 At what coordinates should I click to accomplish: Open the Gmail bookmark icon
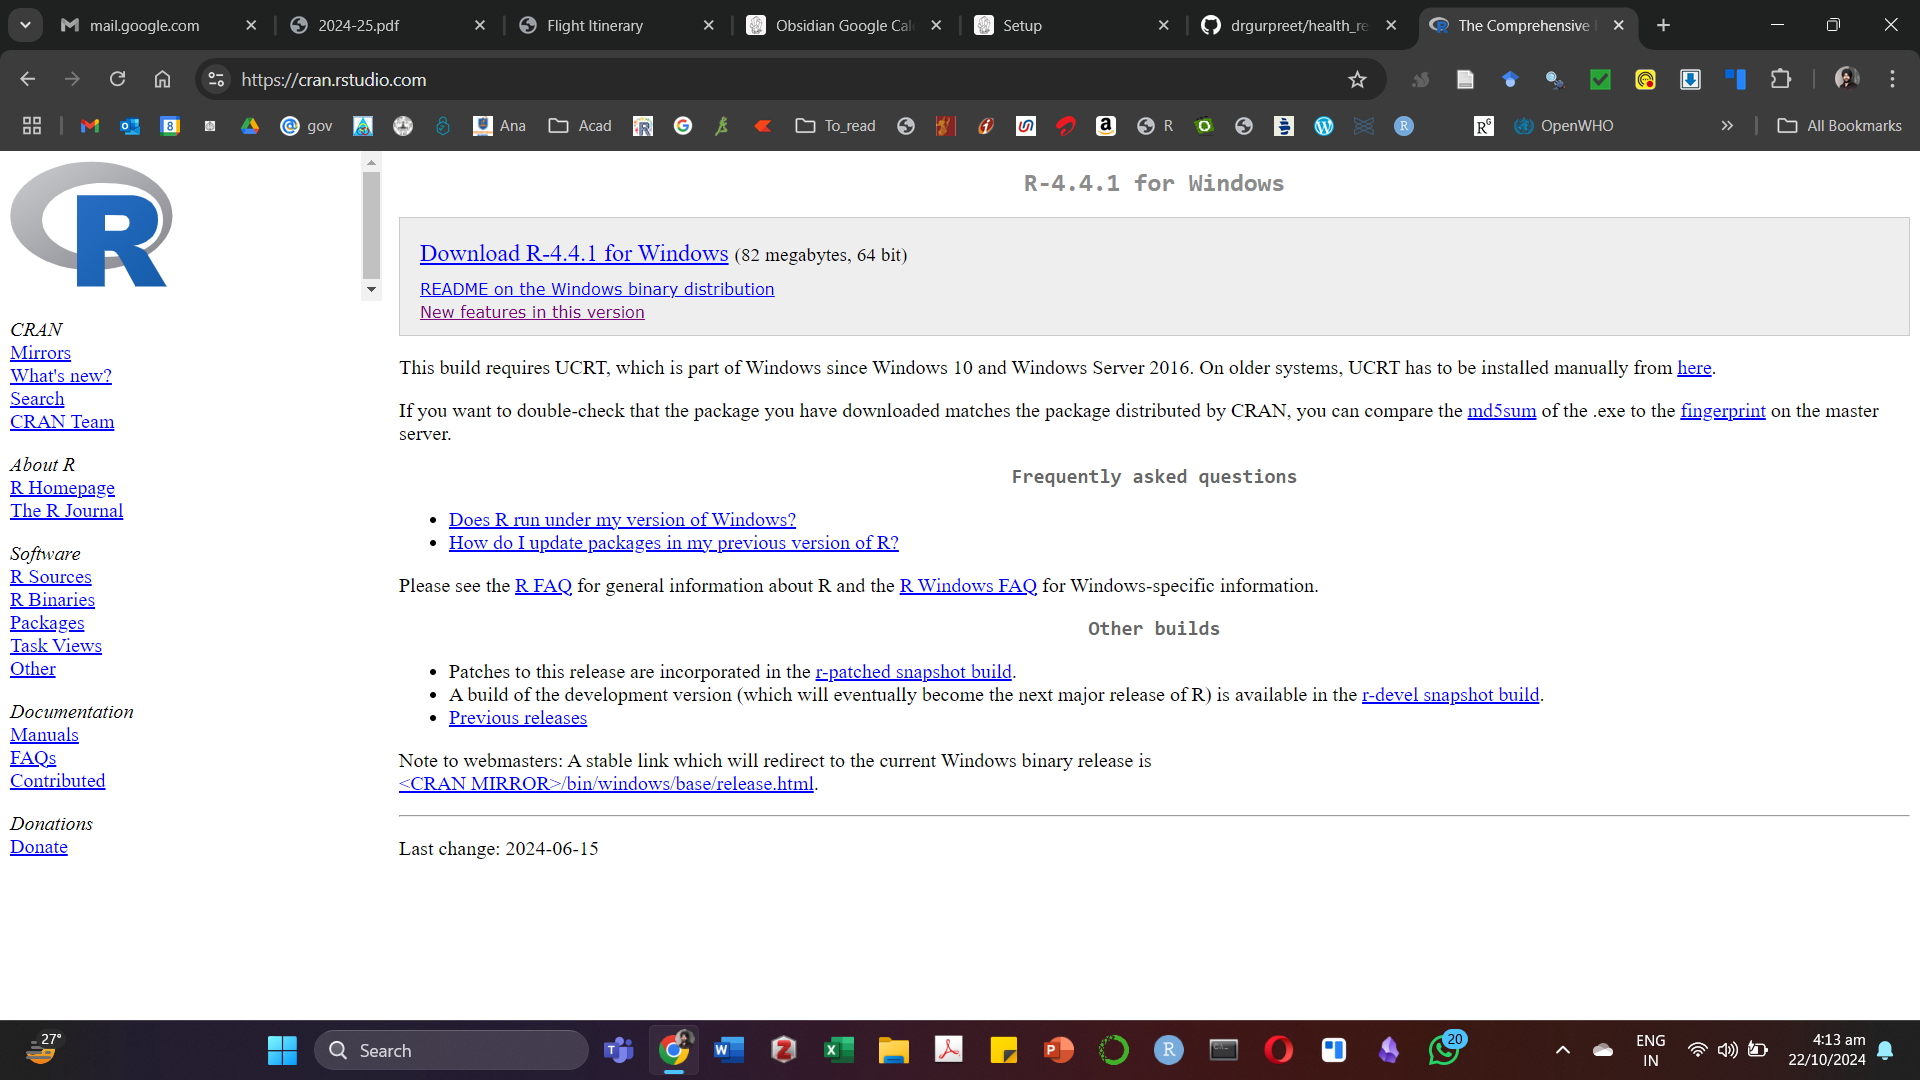pyautogui.click(x=90, y=126)
